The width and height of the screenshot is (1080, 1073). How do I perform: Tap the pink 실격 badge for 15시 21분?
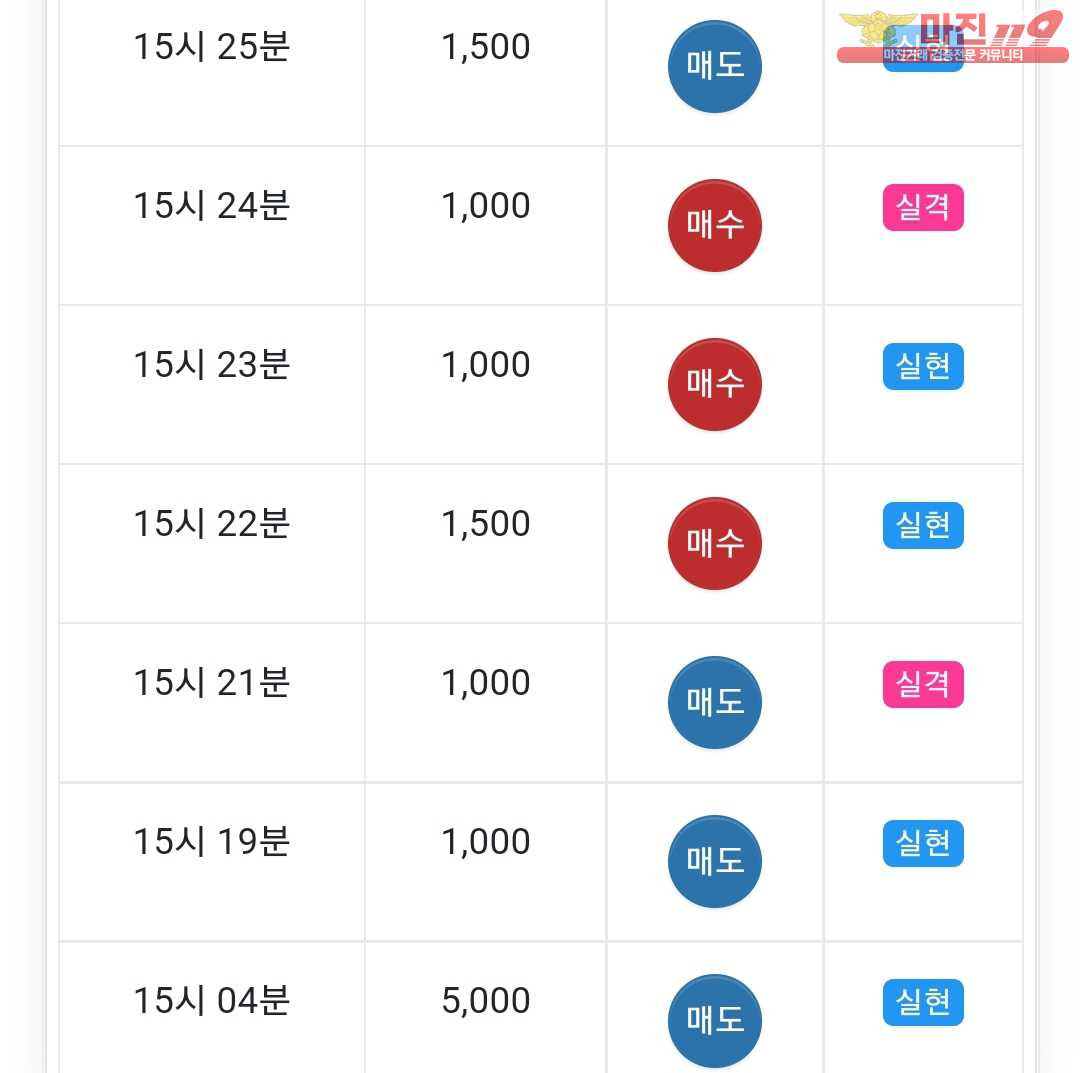click(x=923, y=685)
